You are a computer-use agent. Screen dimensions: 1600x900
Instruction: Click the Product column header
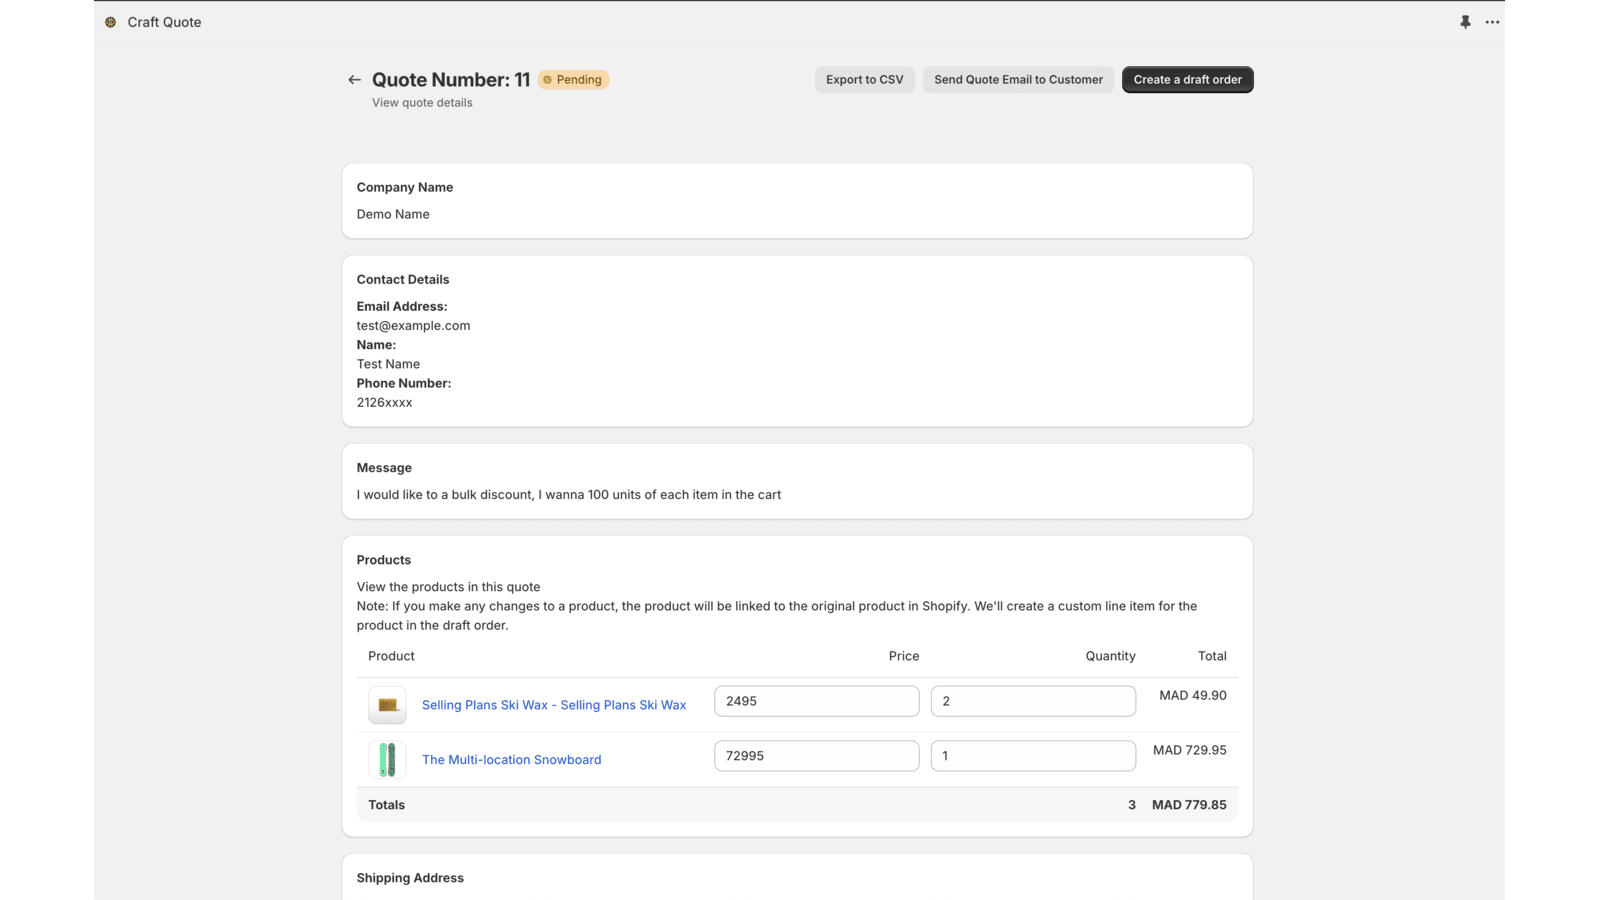pos(391,656)
